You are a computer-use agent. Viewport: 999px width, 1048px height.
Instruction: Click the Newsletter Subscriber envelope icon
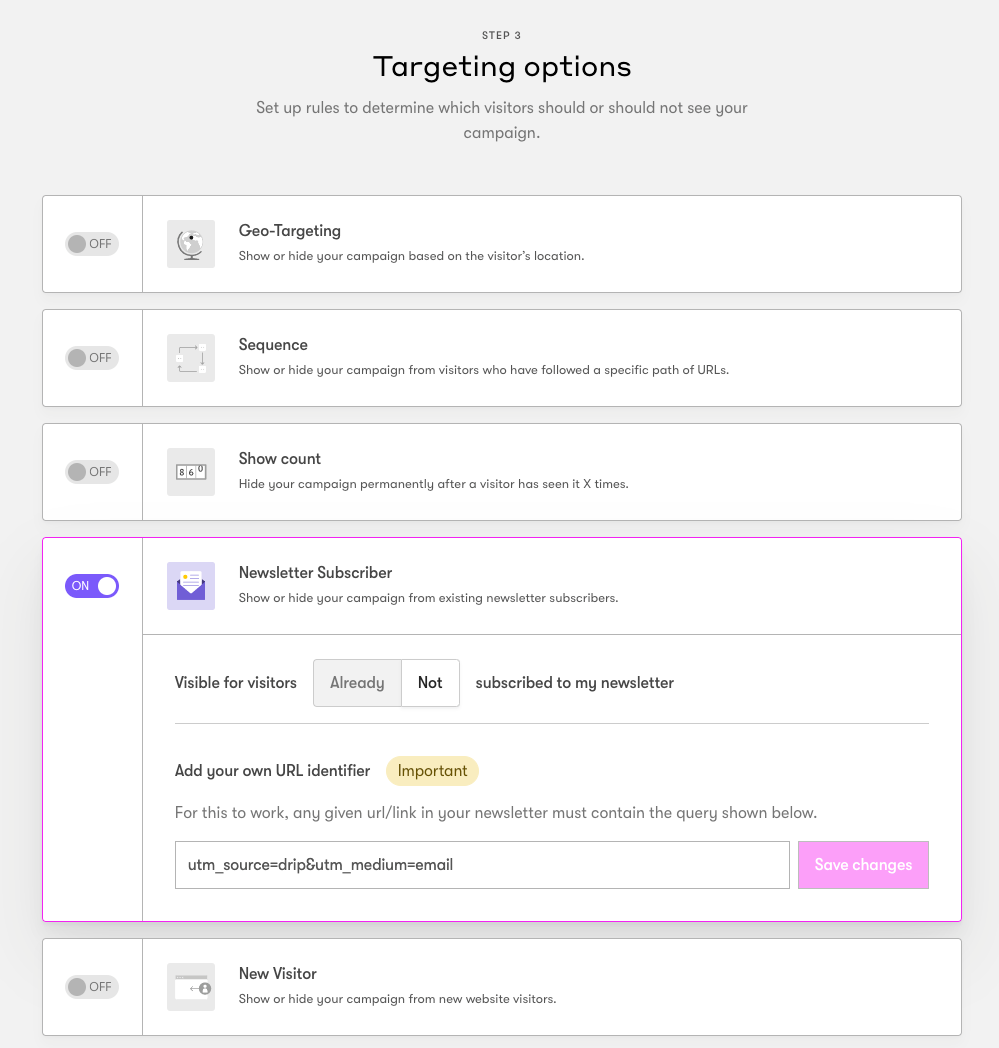point(190,585)
